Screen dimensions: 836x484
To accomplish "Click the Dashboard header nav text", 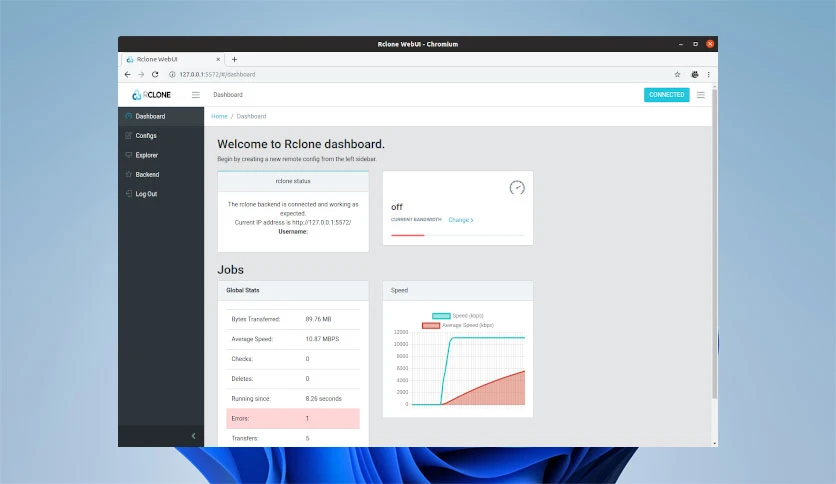I will click(x=228, y=95).
